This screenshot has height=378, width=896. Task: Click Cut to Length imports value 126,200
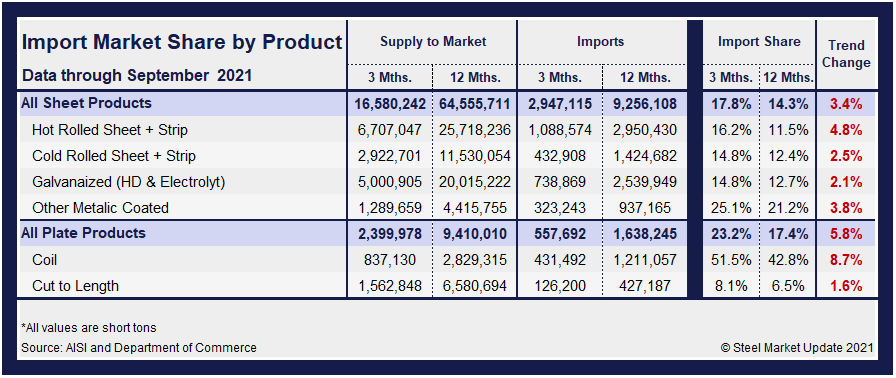(559, 285)
